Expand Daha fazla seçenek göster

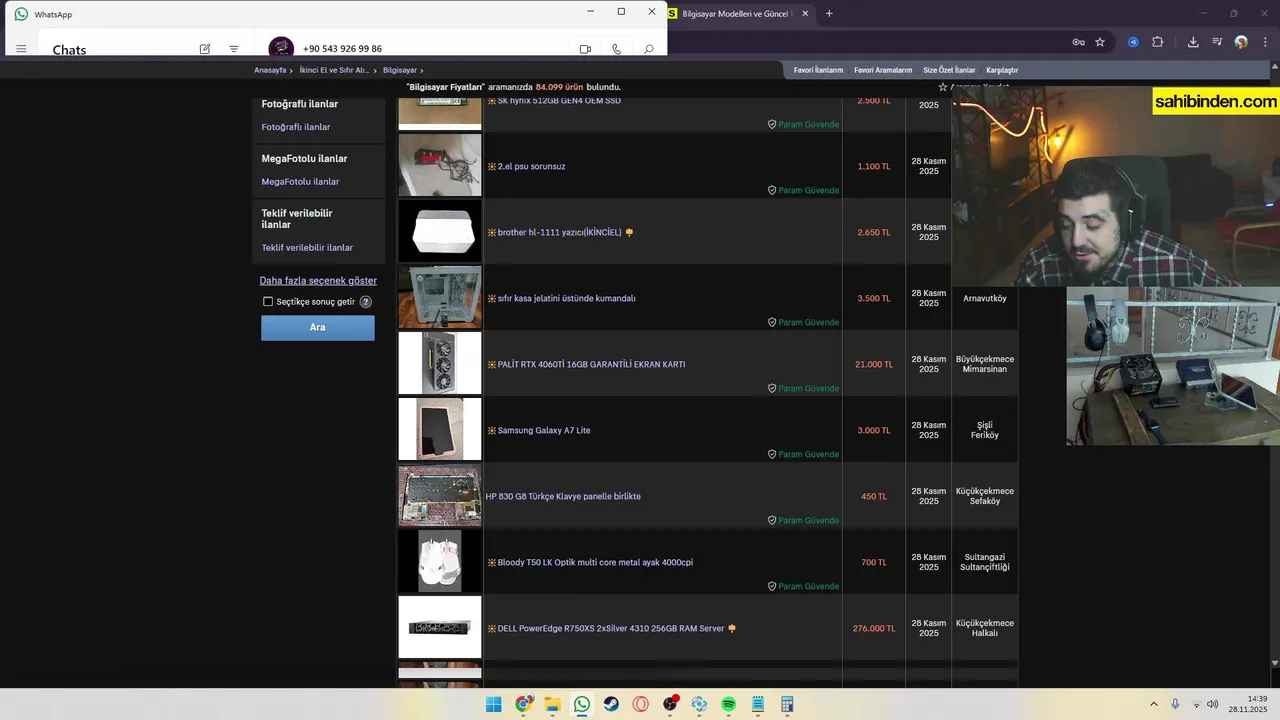pyautogui.click(x=318, y=280)
